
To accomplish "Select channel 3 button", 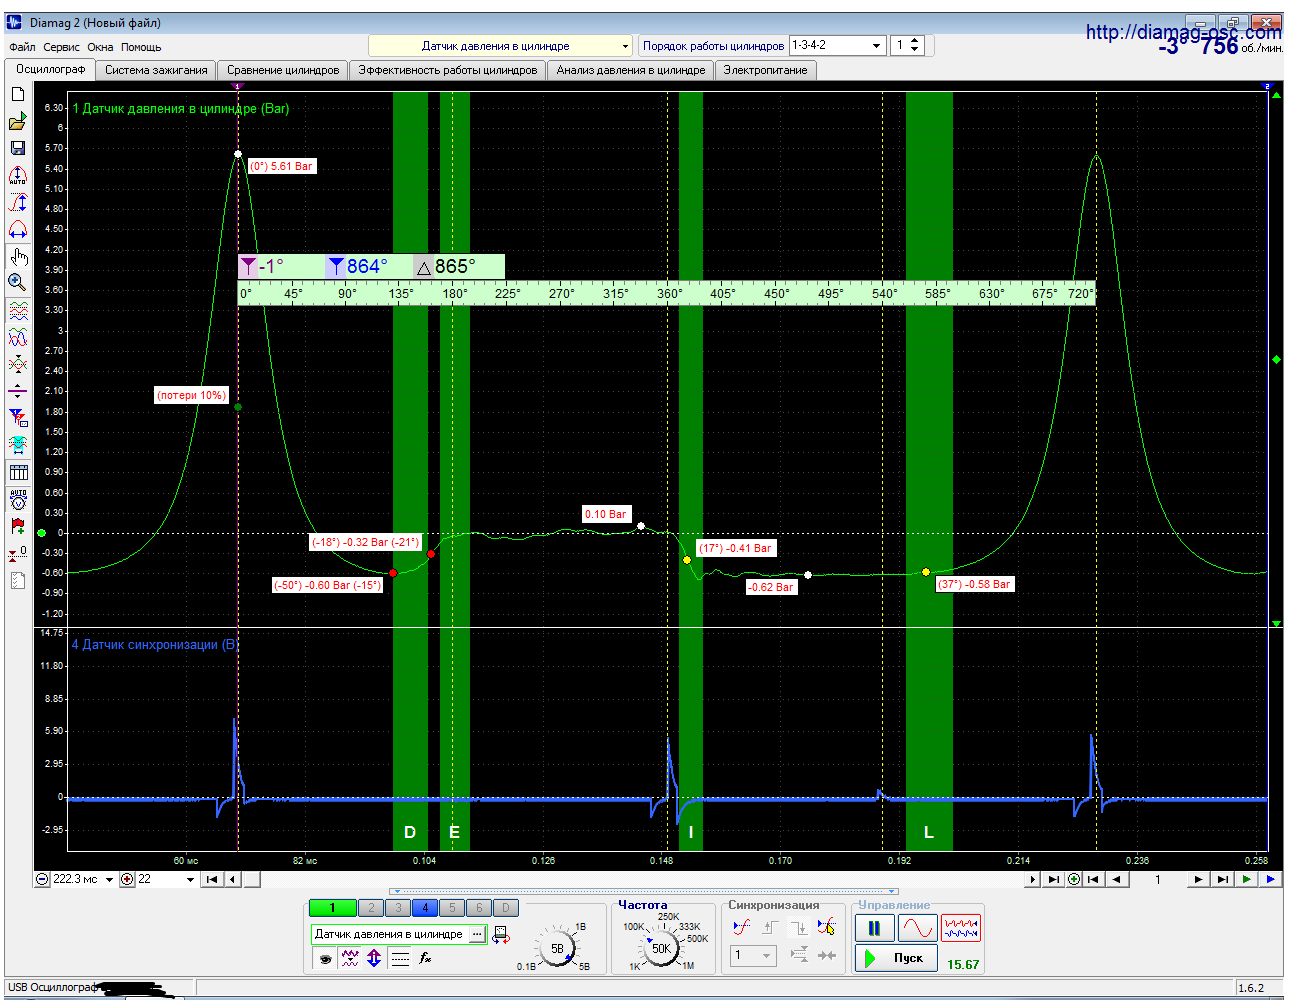I will pos(398,908).
